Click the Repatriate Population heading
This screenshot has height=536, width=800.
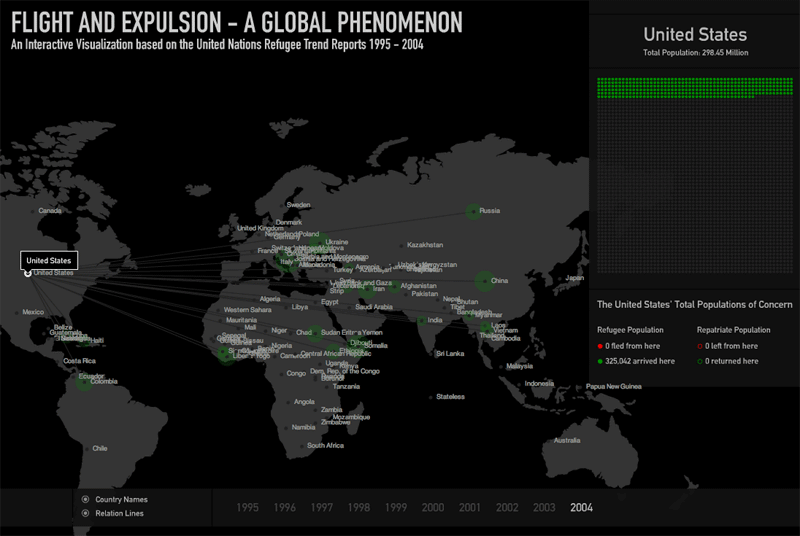[x=734, y=330]
